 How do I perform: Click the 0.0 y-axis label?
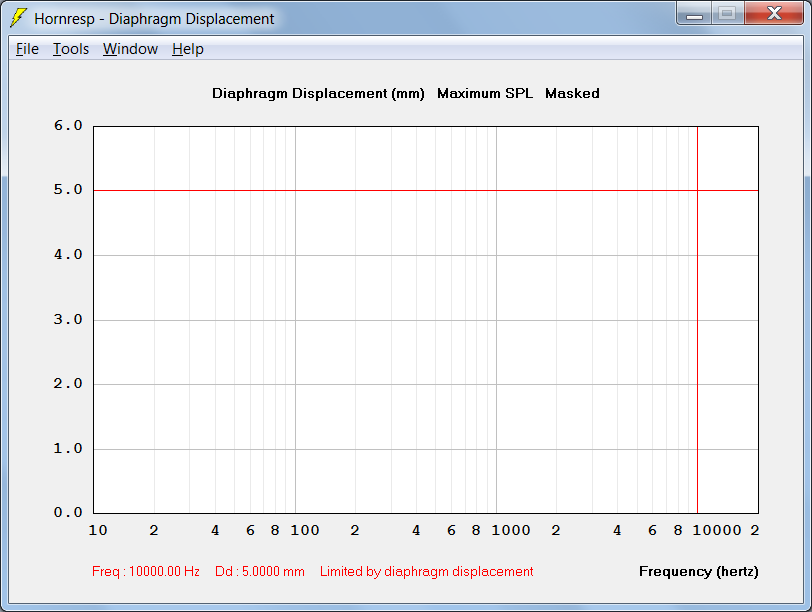(x=68, y=512)
